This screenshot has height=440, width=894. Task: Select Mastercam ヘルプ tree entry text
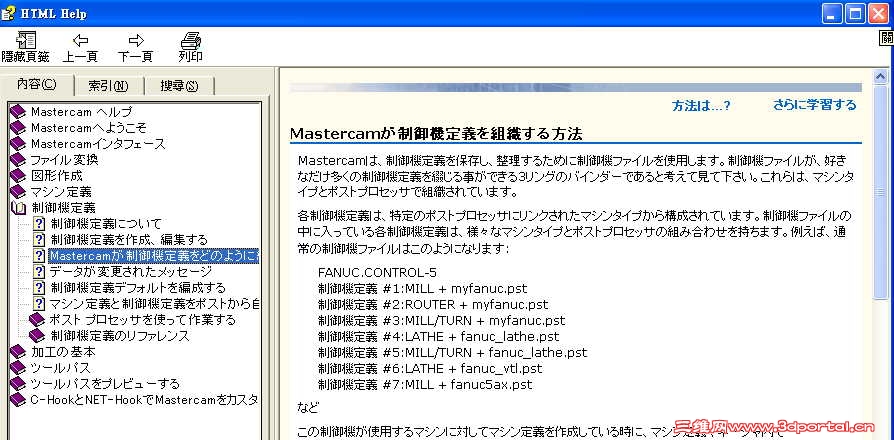pos(81,112)
